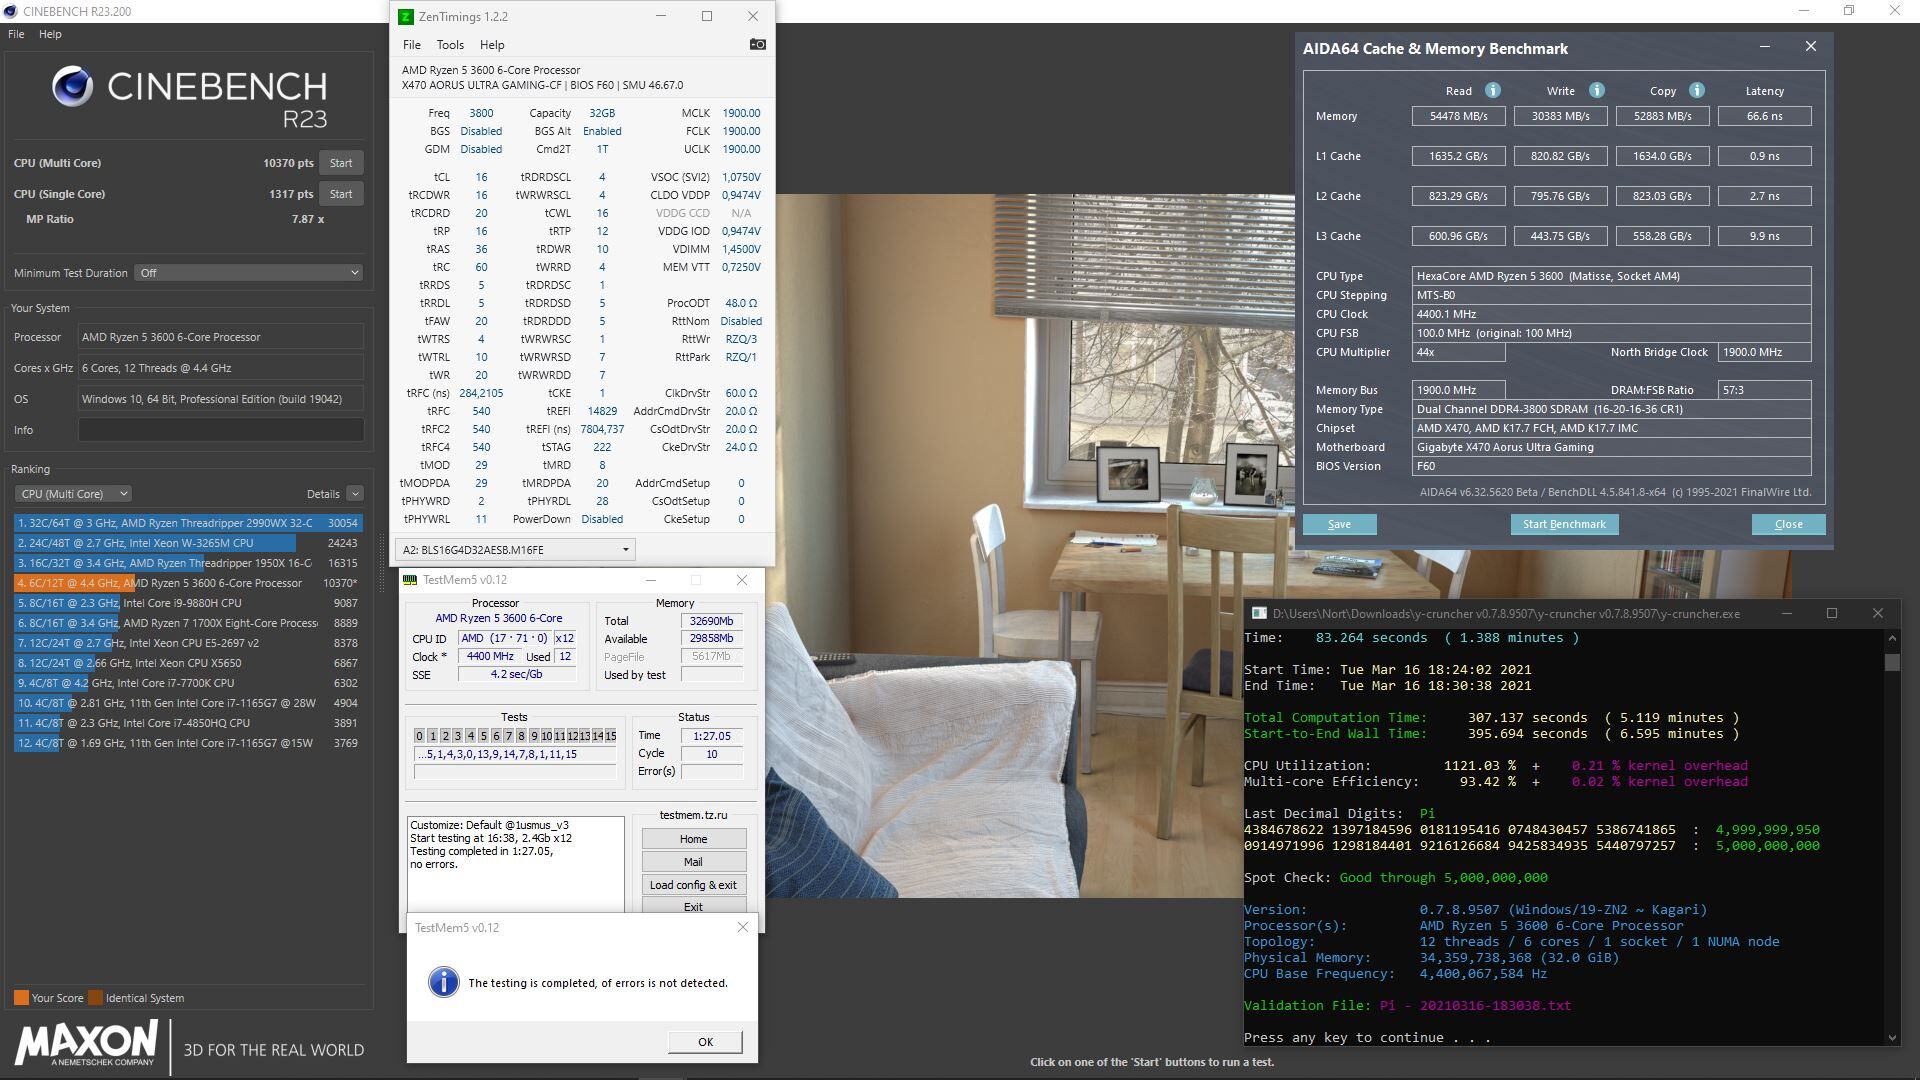Restore down the Cinebench window
The height and width of the screenshot is (1080, 1920).
click(x=1850, y=11)
